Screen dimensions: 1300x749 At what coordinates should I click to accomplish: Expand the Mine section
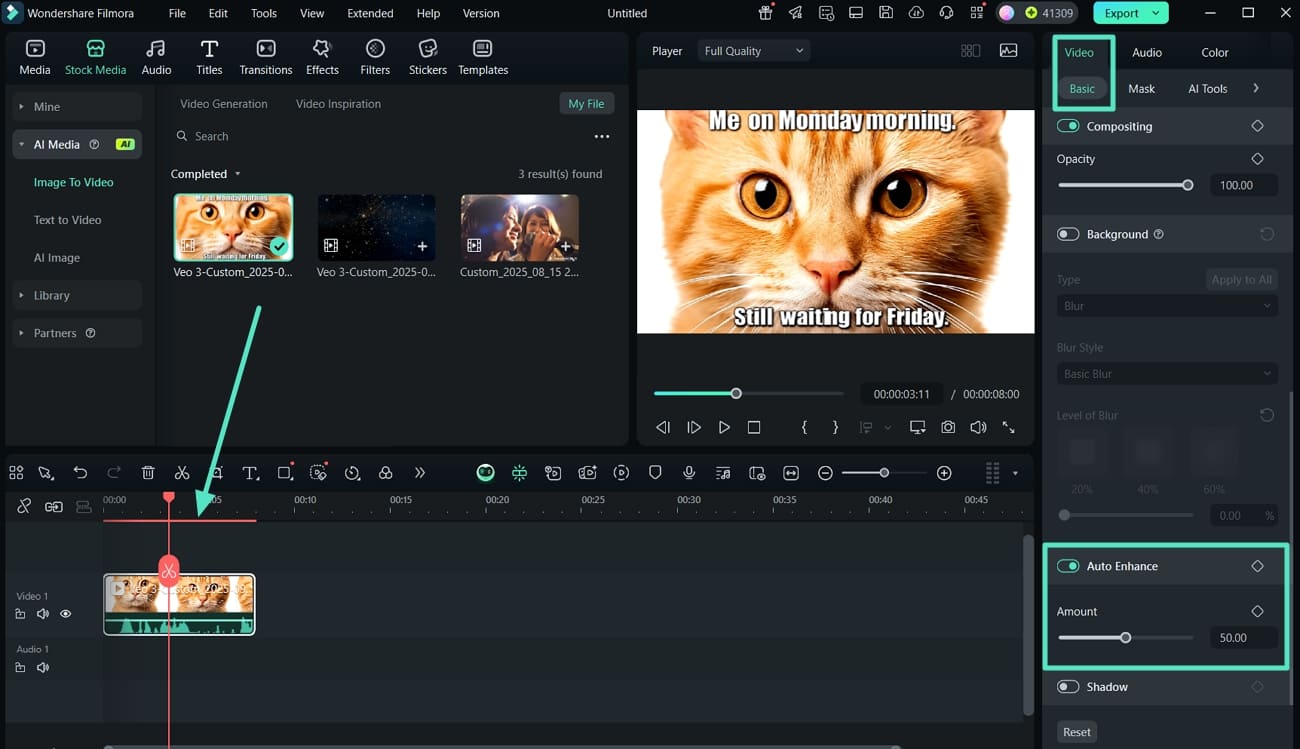(x=75, y=107)
